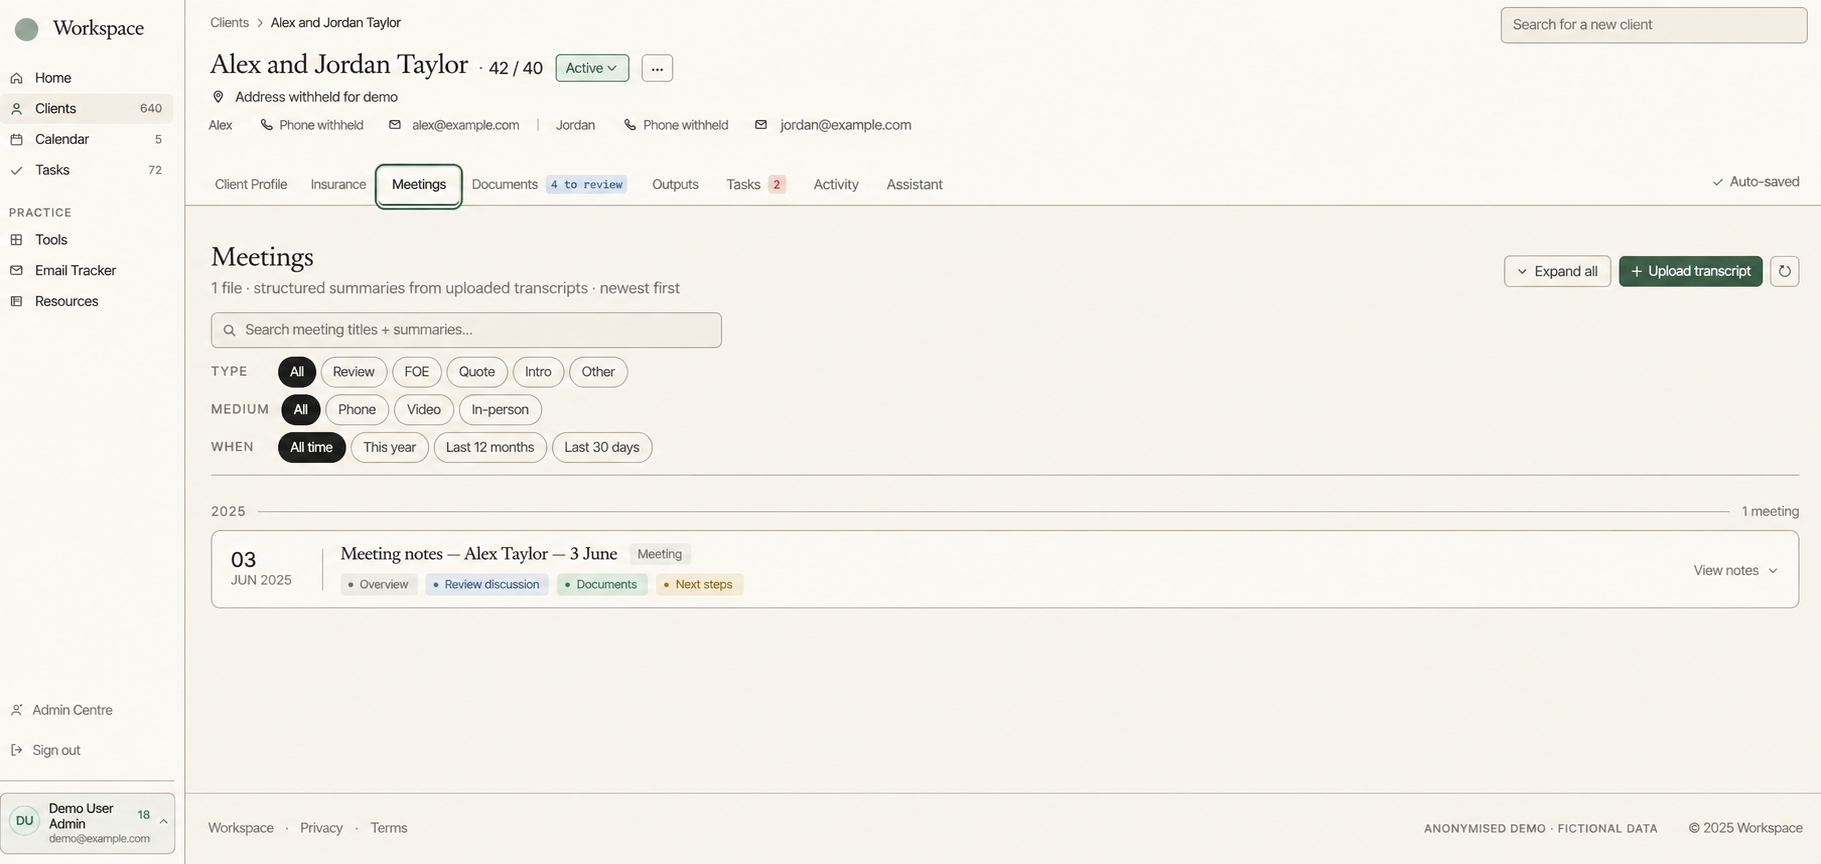
Task: Click the phone icon next to Jordan
Action: pyautogui.click(x=630, y=125)
